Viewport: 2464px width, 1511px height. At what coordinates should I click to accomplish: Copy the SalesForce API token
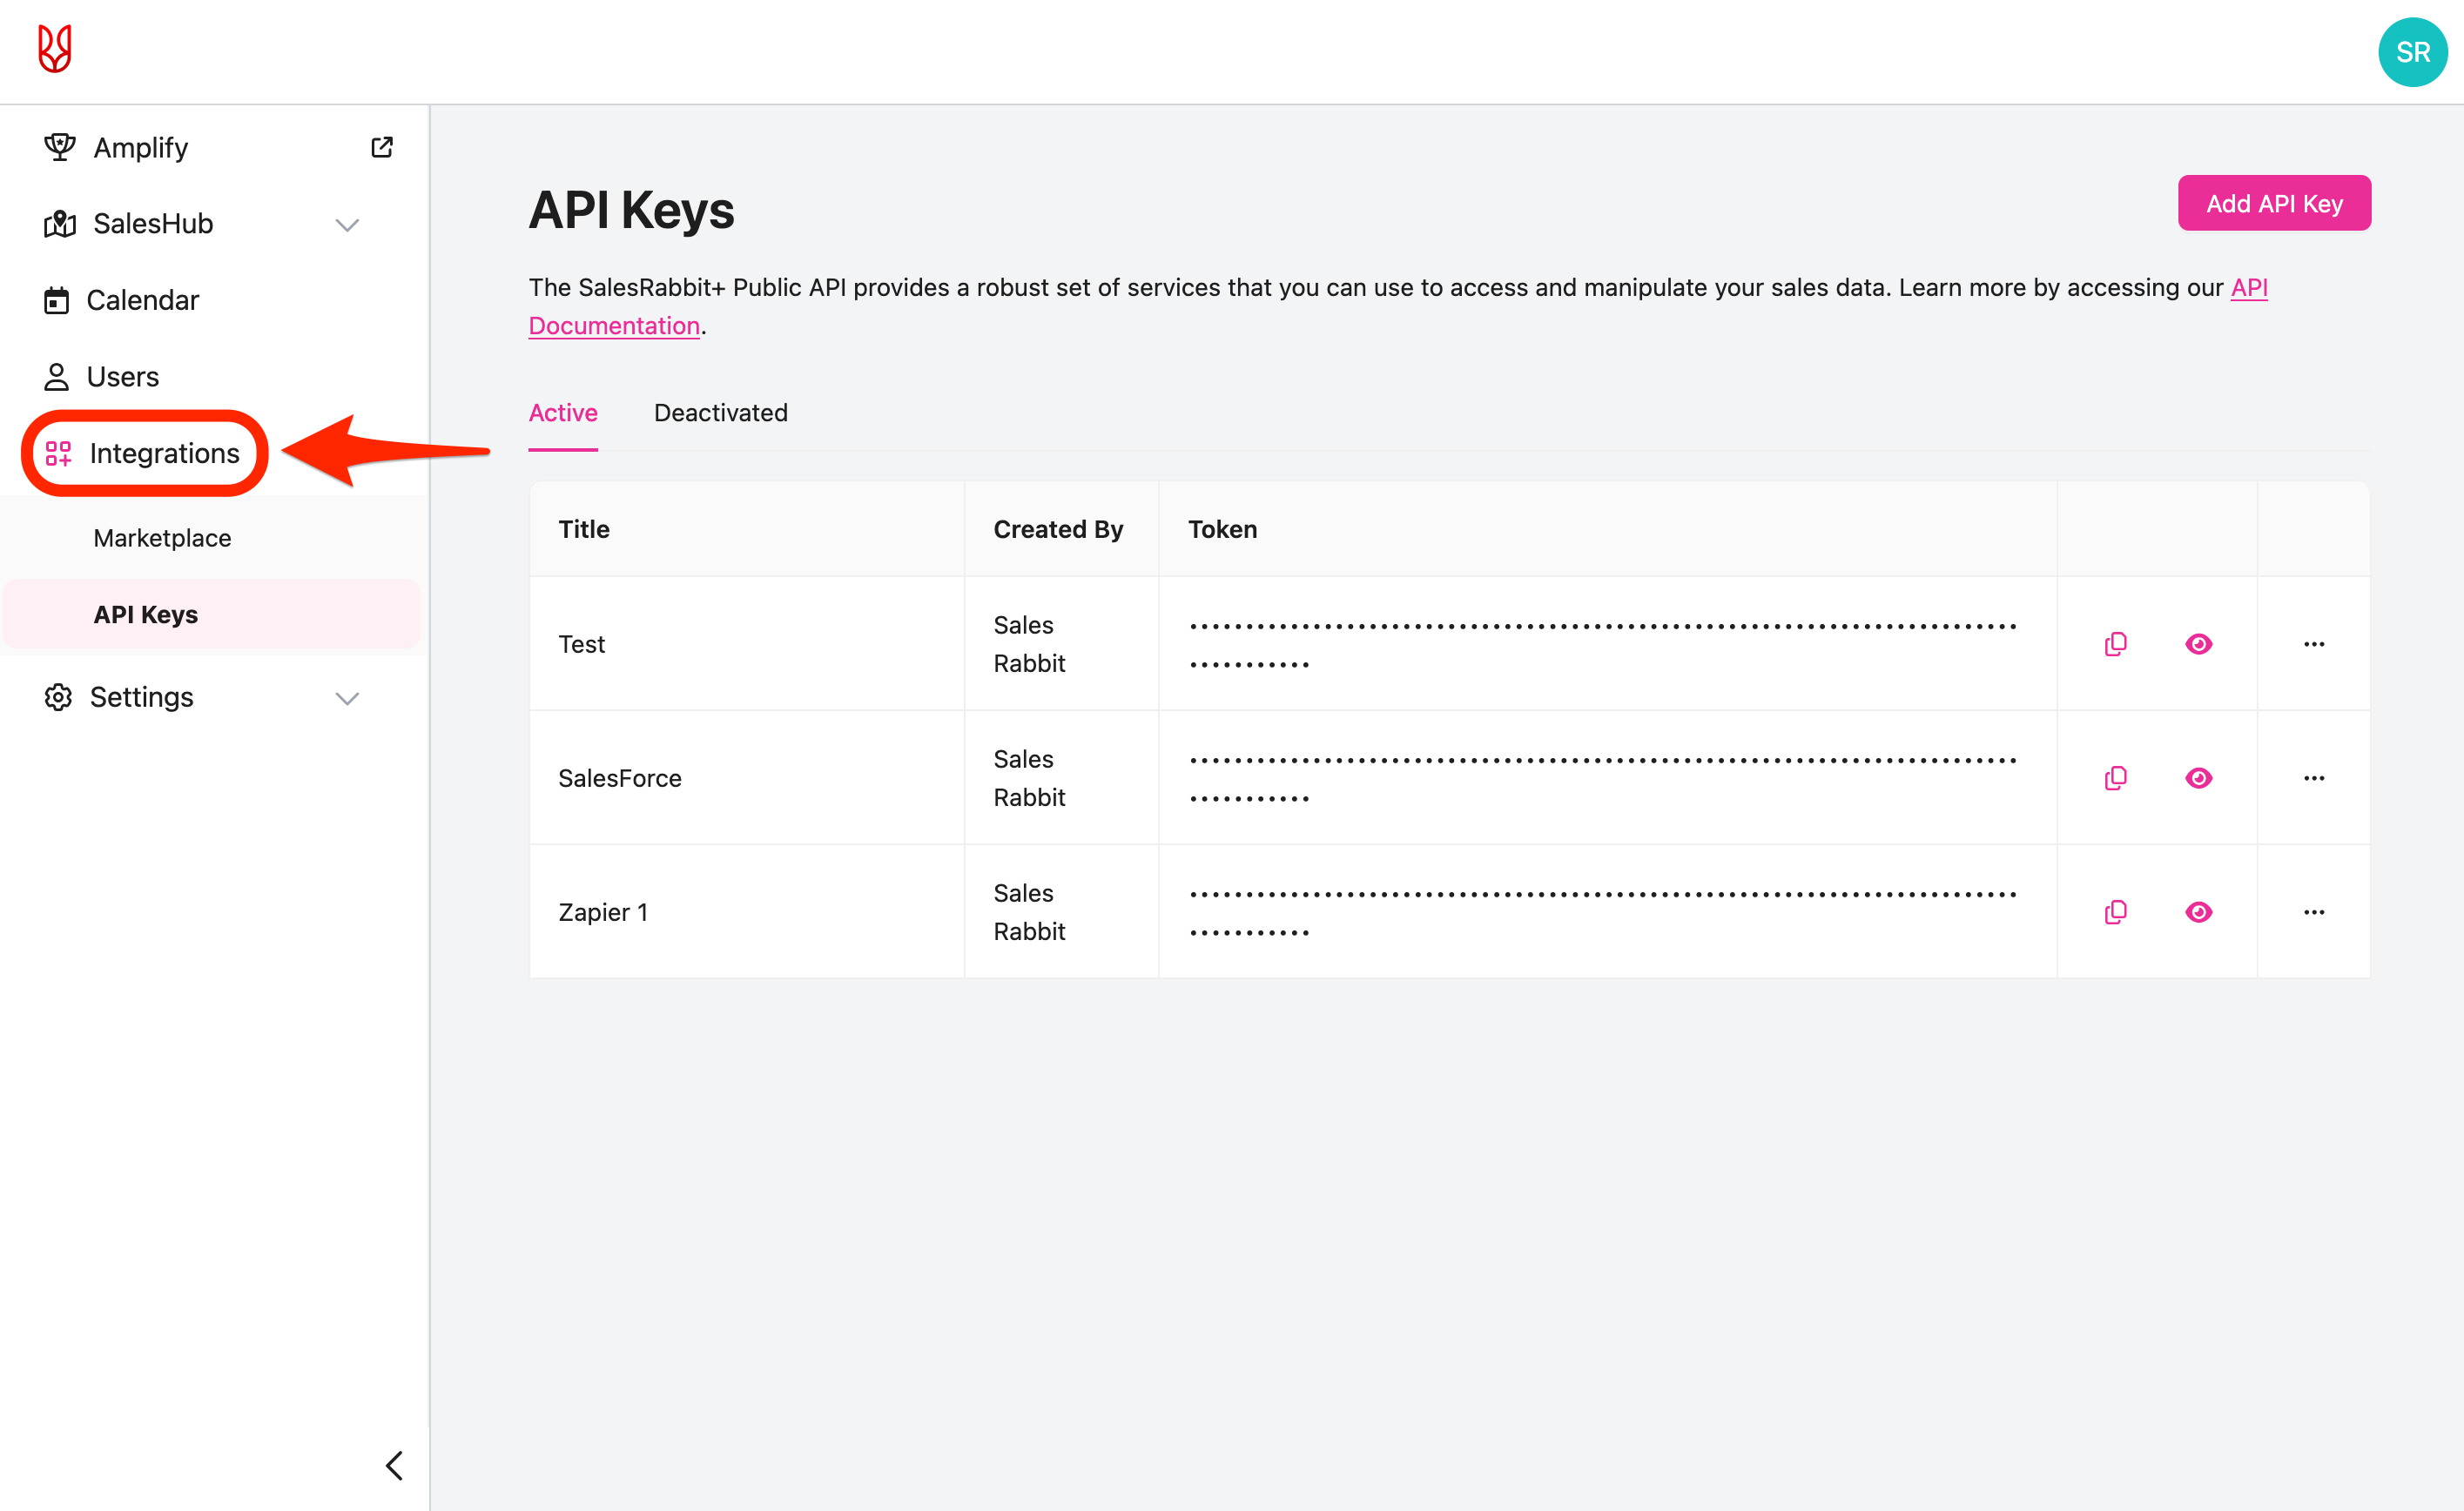2115,778
